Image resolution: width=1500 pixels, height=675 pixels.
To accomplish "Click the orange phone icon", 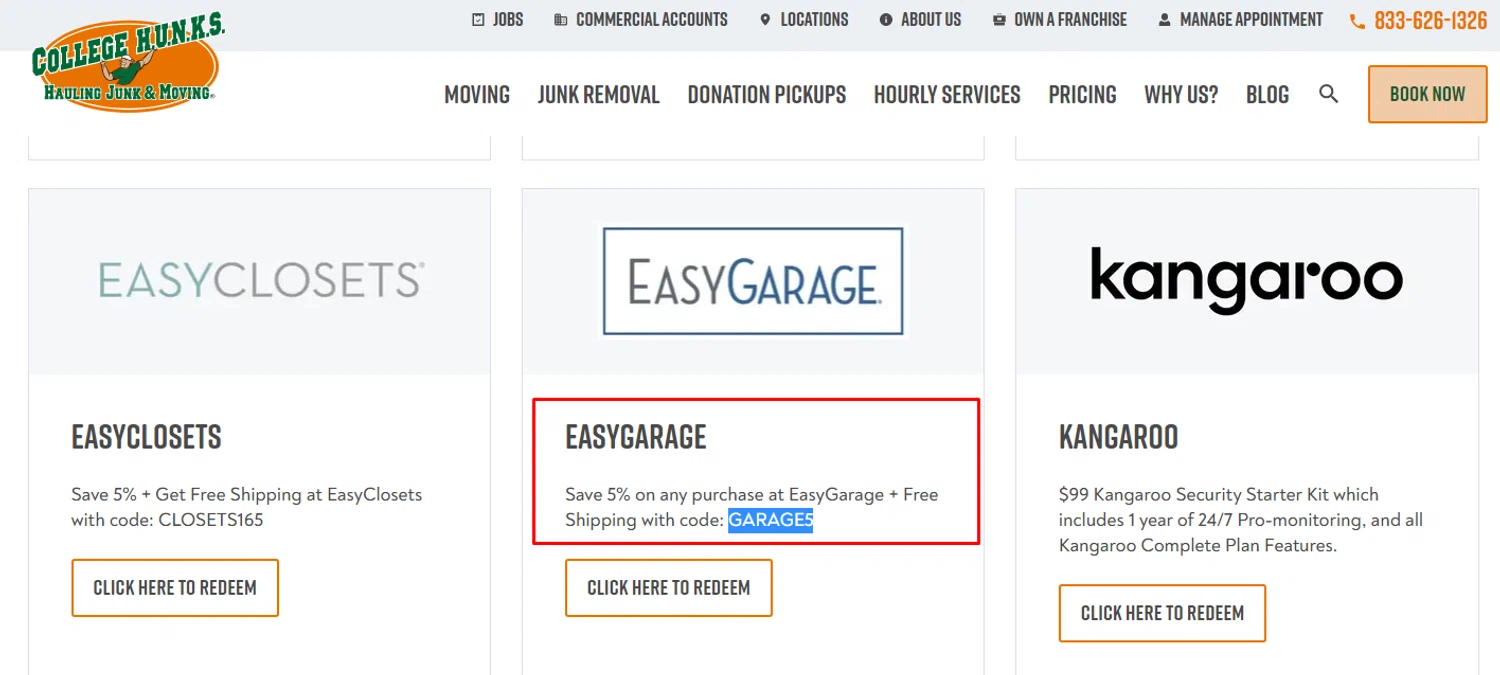I will tap(1357, 21).
